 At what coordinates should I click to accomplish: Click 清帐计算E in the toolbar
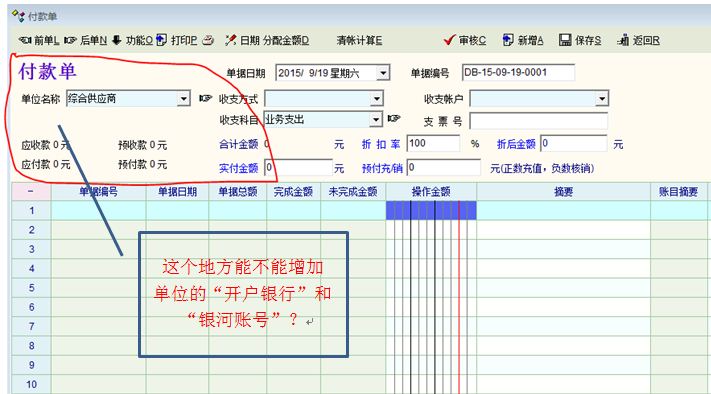pyautogui.click(x=360, y=40)
